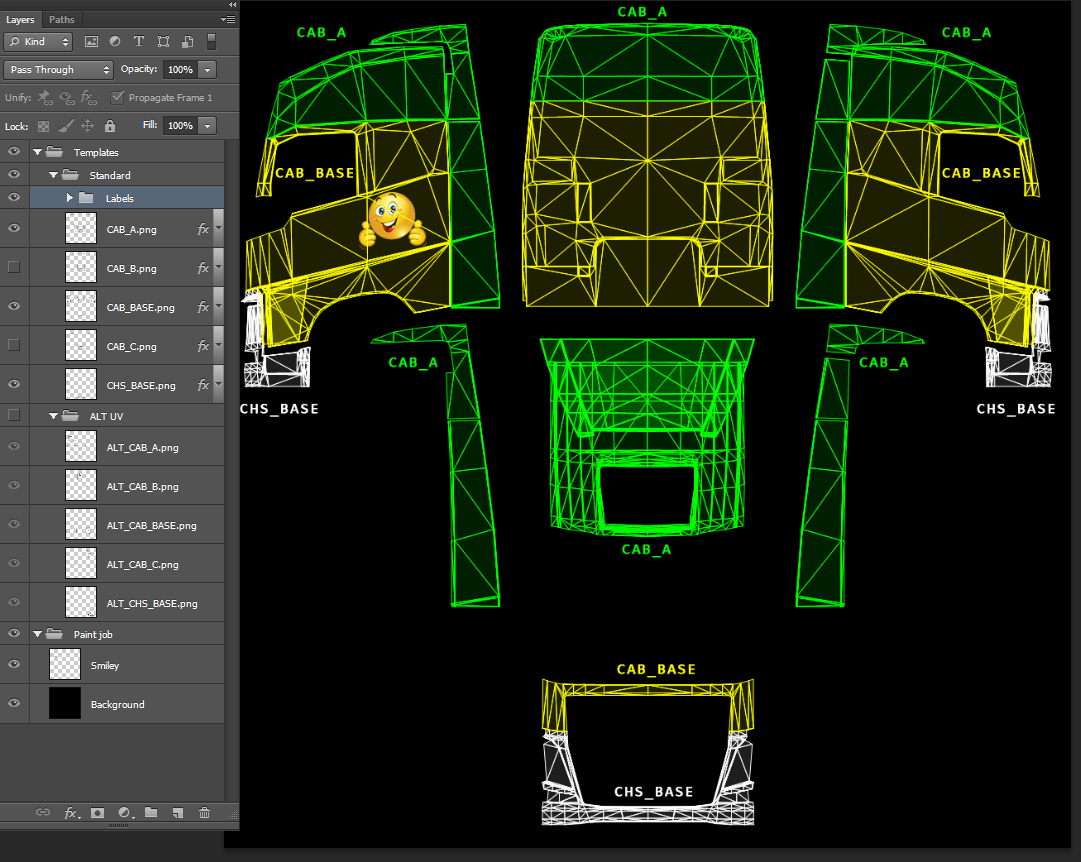Filter layers by type (T) icon

point(139,42)
